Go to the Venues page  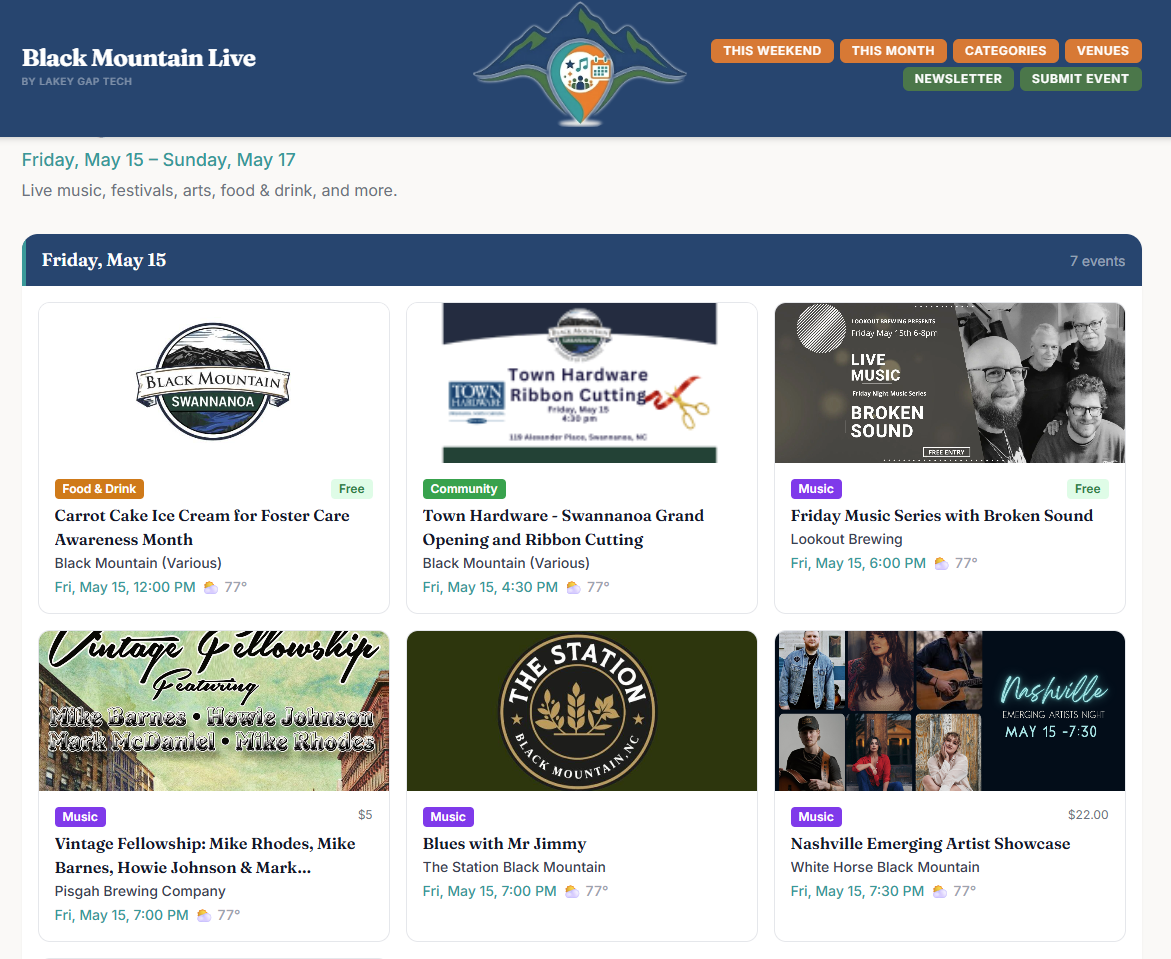pyautogui.click(x=1103, y=51)
